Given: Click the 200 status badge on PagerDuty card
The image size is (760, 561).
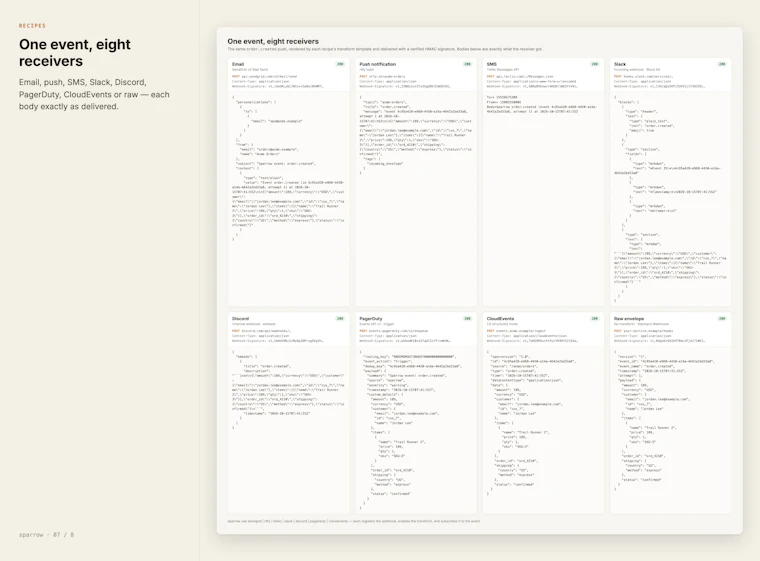Looking at the screenshot, I should tap(467, 319).
